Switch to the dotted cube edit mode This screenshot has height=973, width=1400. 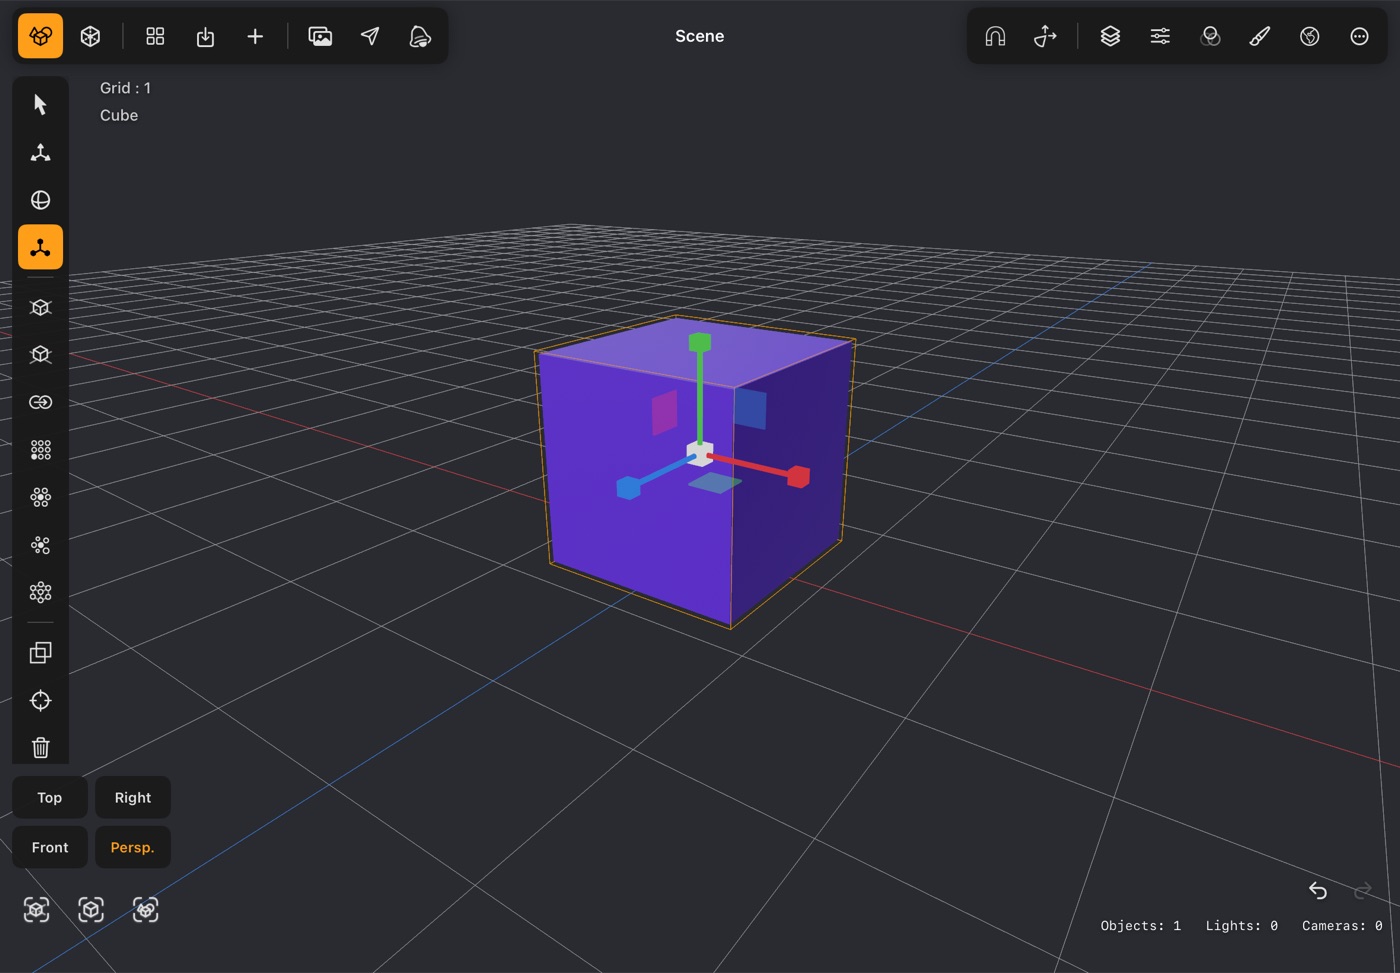[x=90, y=36]
